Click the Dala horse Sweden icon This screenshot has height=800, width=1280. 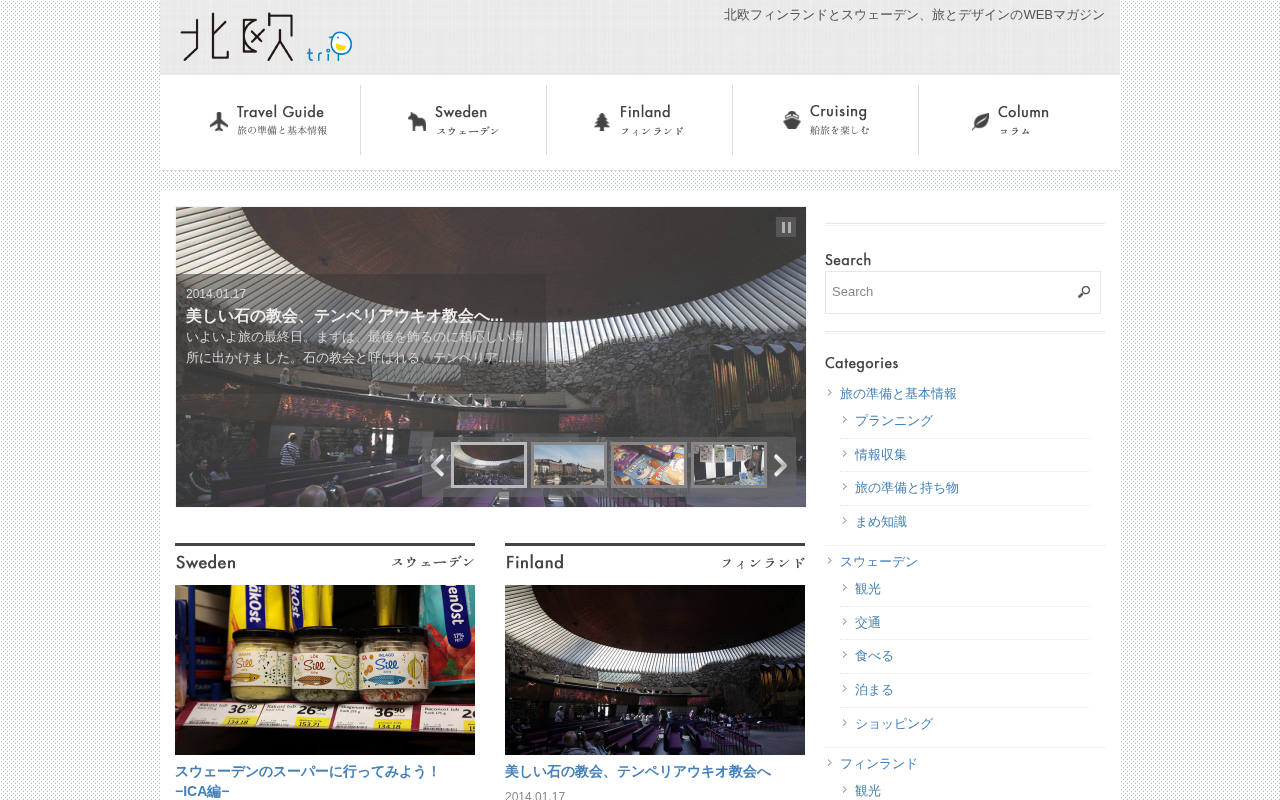point(417,122)
